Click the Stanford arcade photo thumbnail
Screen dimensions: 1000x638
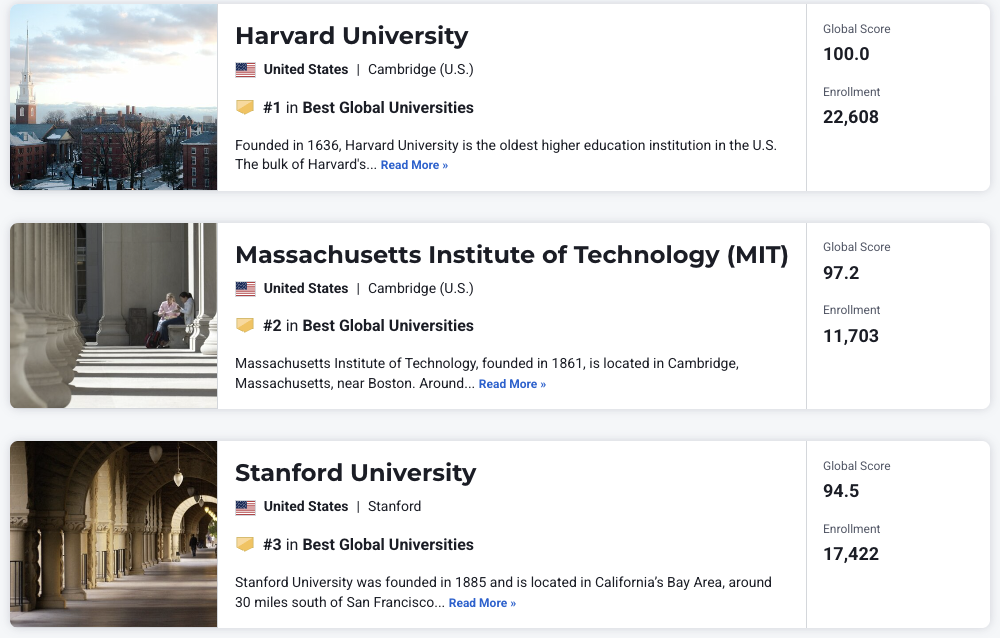coord(114,534)
